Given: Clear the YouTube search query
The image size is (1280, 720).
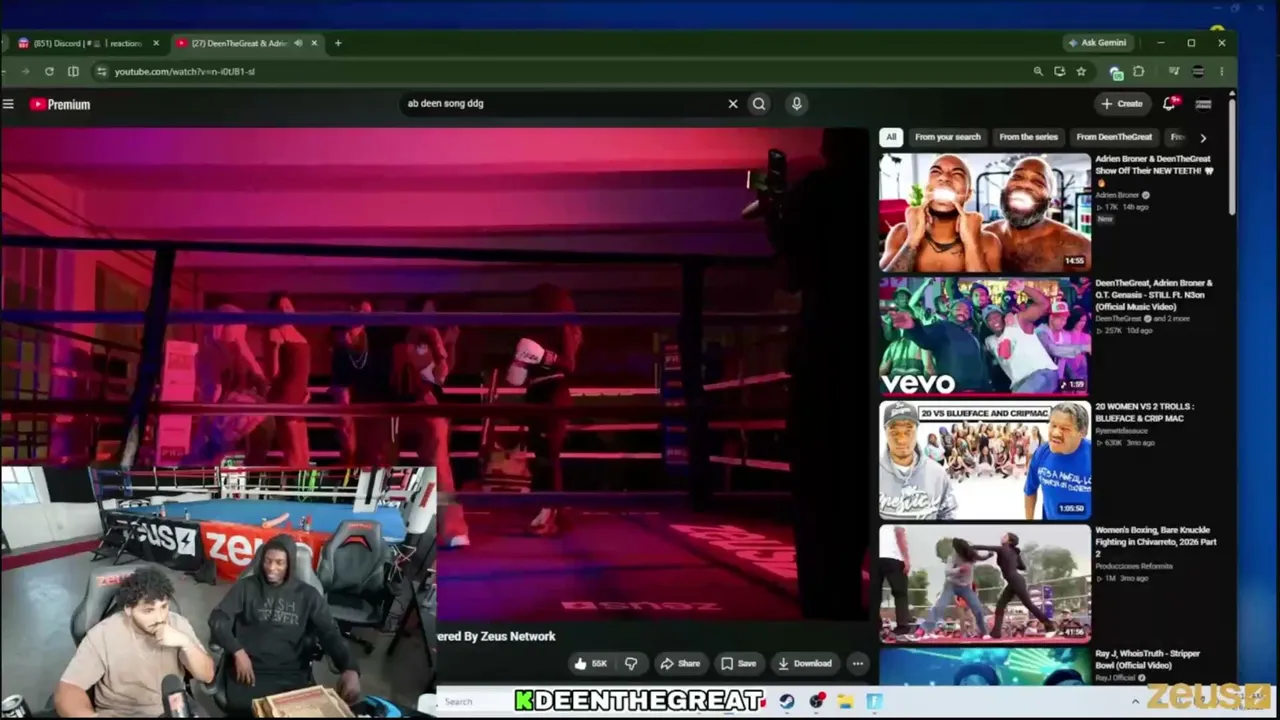Looking at the screenshot, I should tap(733, 103).
